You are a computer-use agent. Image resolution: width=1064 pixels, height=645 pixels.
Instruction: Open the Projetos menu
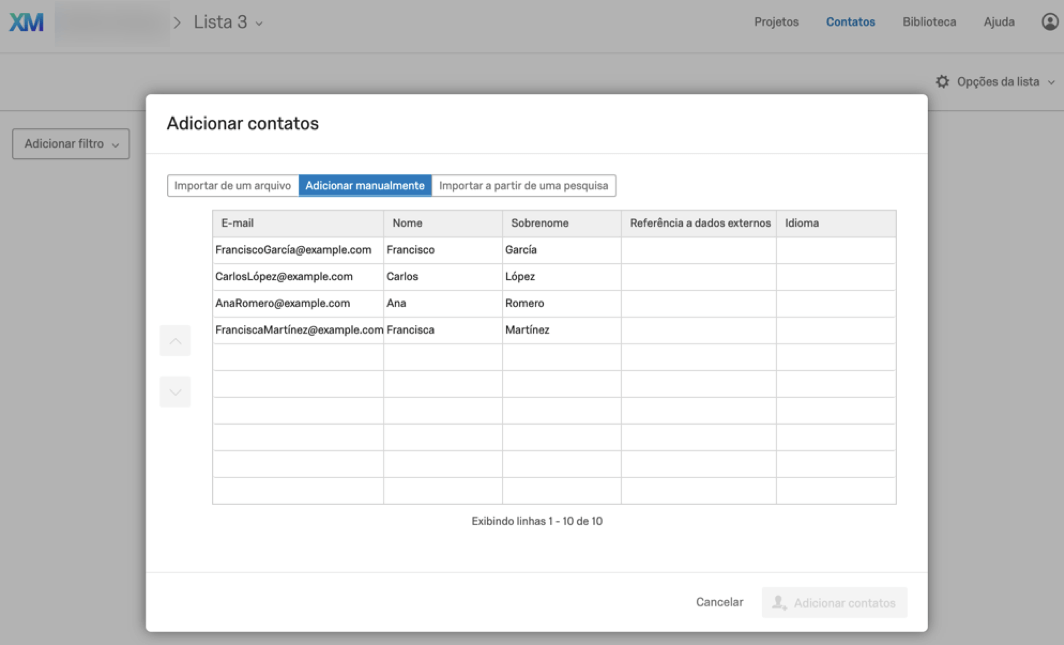(776, 22)
